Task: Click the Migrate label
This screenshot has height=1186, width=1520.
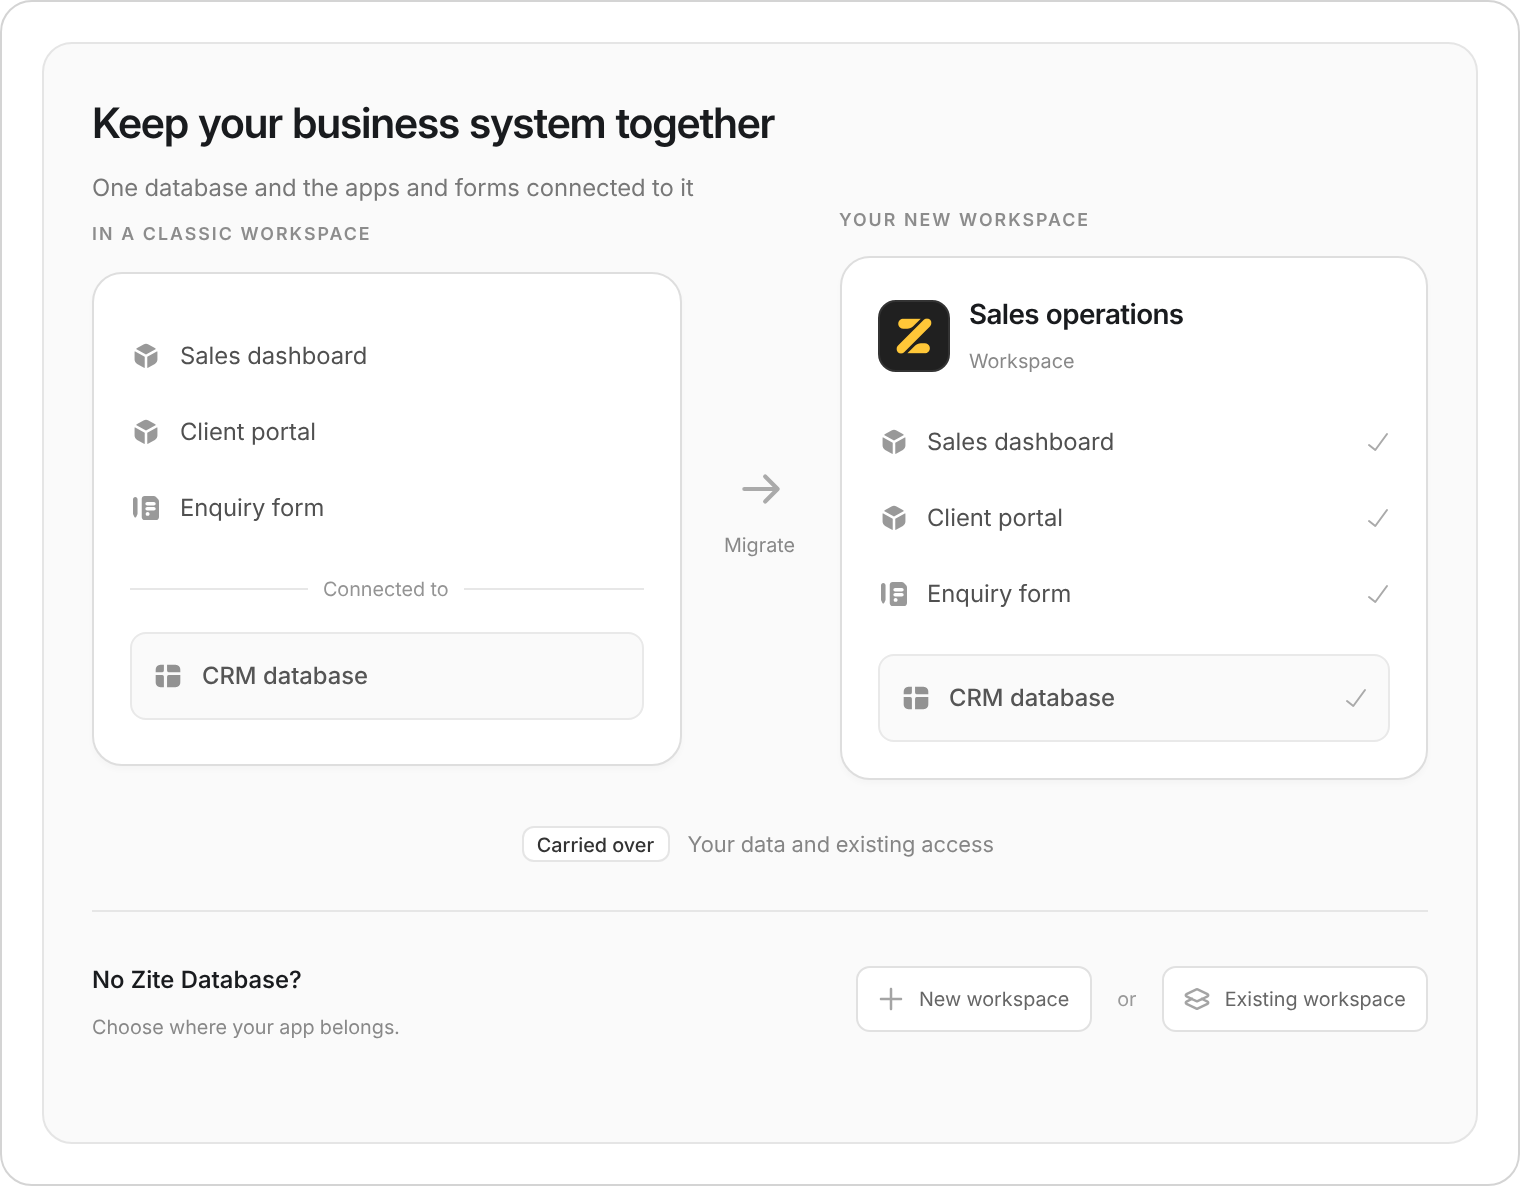Action: (x=760, y=545)
